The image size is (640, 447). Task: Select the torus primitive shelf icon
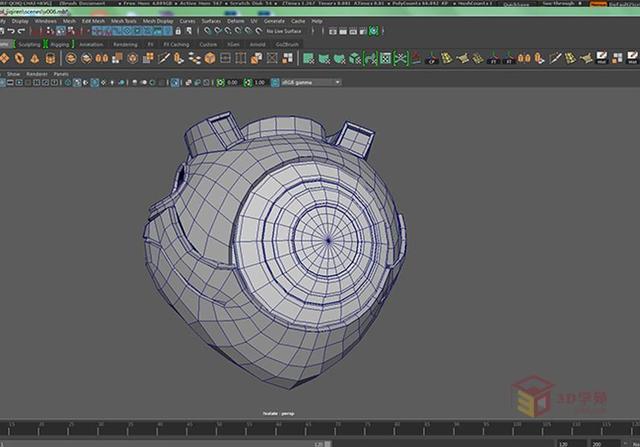19,58
